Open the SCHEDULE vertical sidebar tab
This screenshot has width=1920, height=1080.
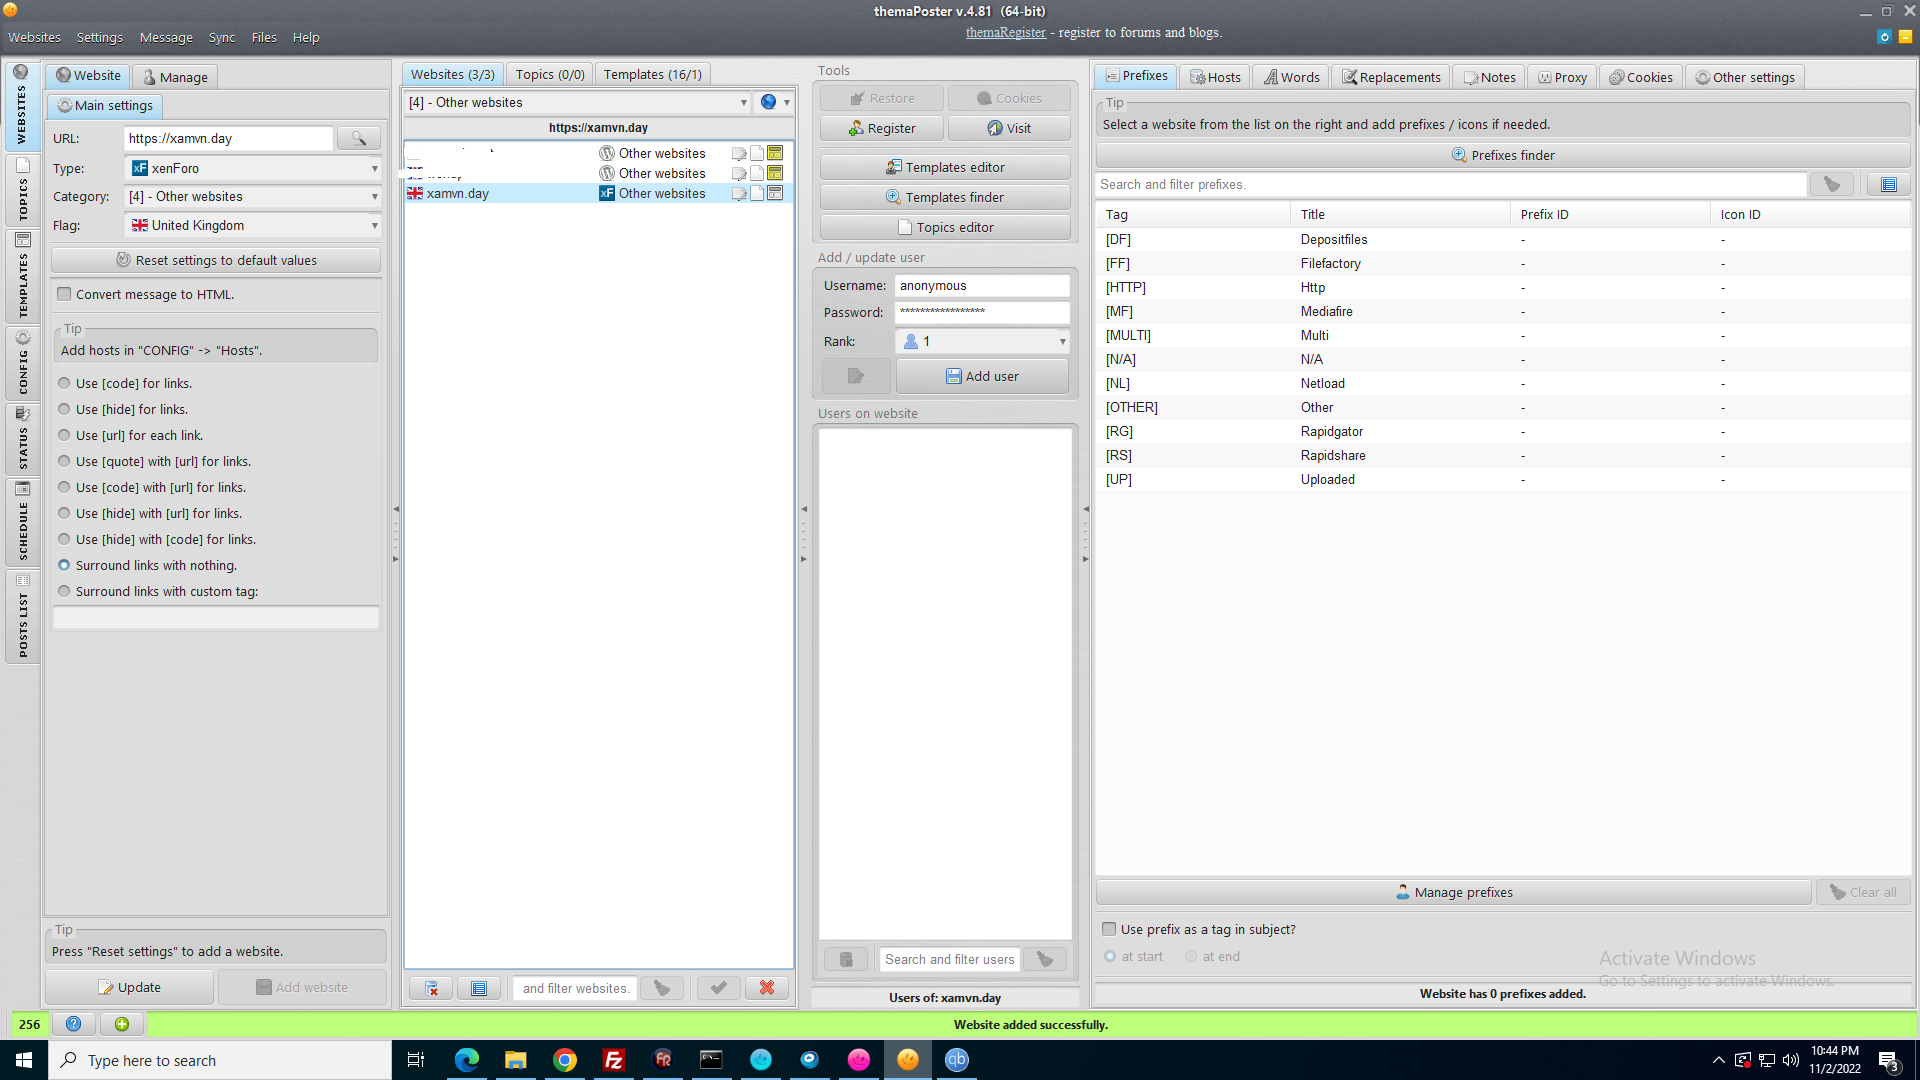click(22, 520)
